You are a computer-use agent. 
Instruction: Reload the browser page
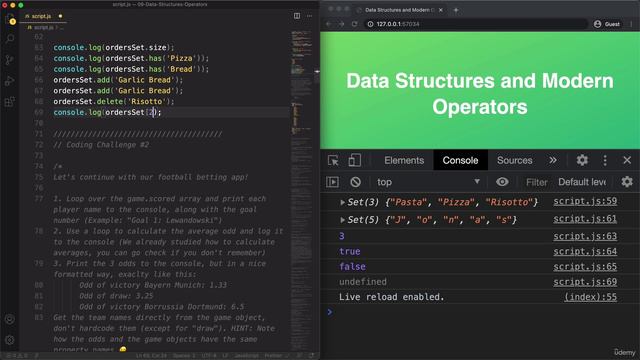[354, 24]
